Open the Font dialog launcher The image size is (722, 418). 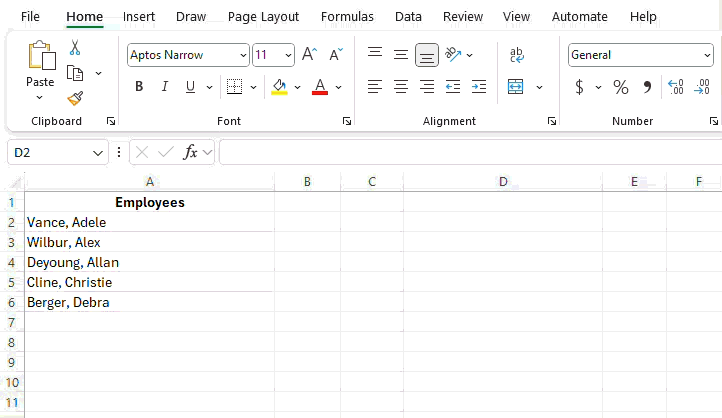tap(347, 121)
